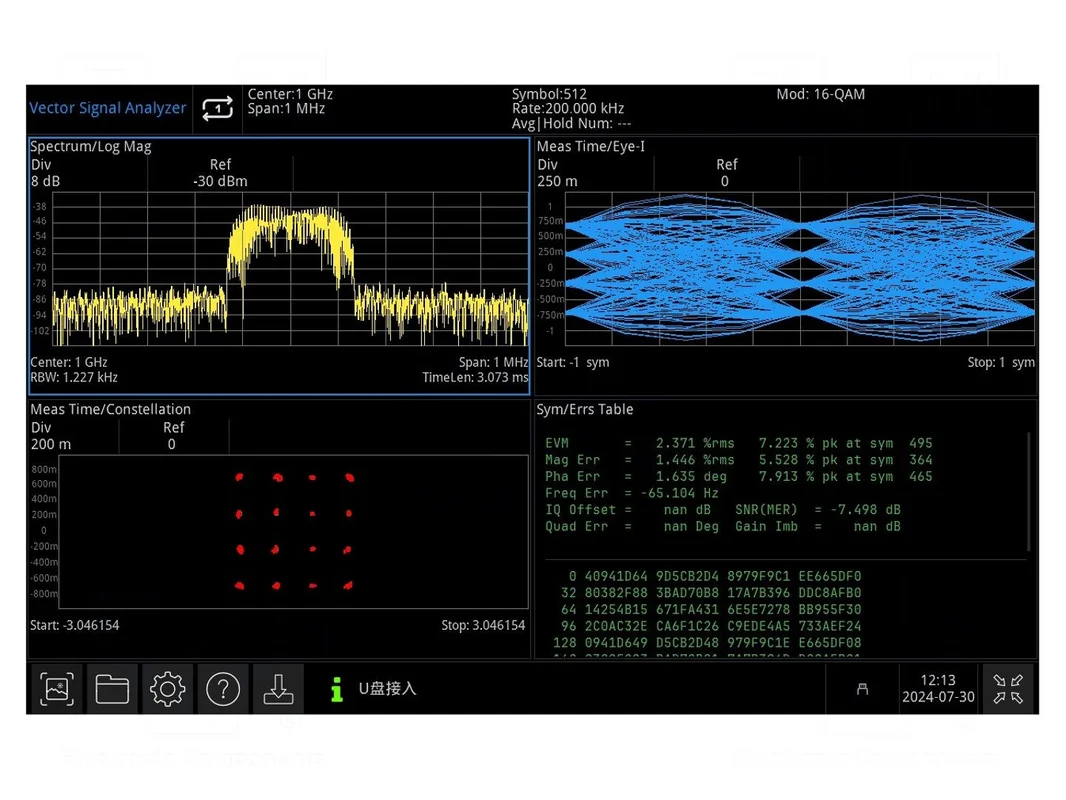Click the Sym/Errs Table vertical scrollbar

coord(1029,492)
